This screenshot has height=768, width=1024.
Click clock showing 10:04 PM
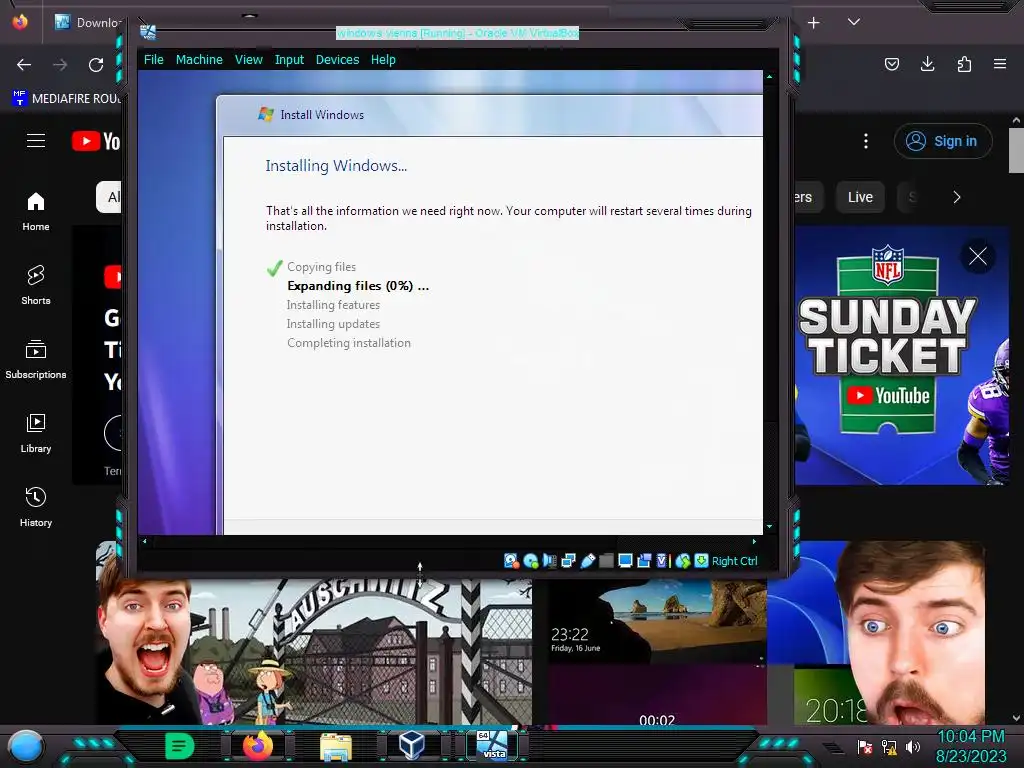coord(971,737)
